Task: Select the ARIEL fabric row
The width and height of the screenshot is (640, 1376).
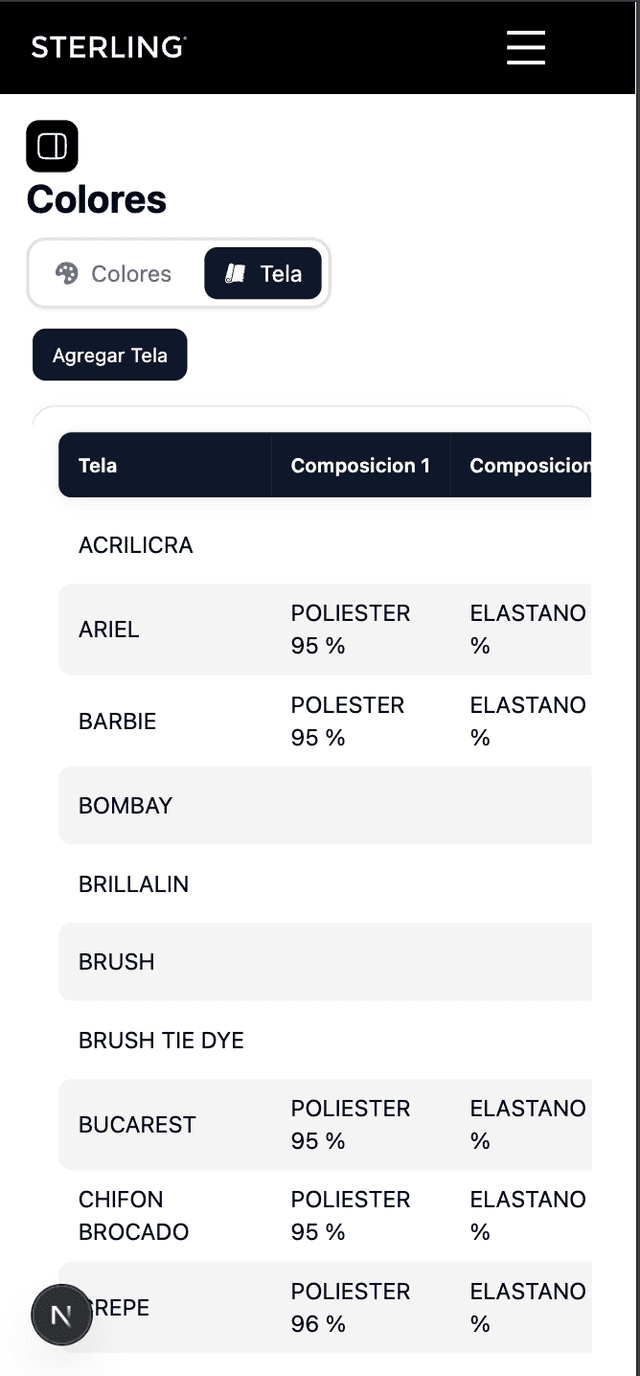Action: [109, 630]
